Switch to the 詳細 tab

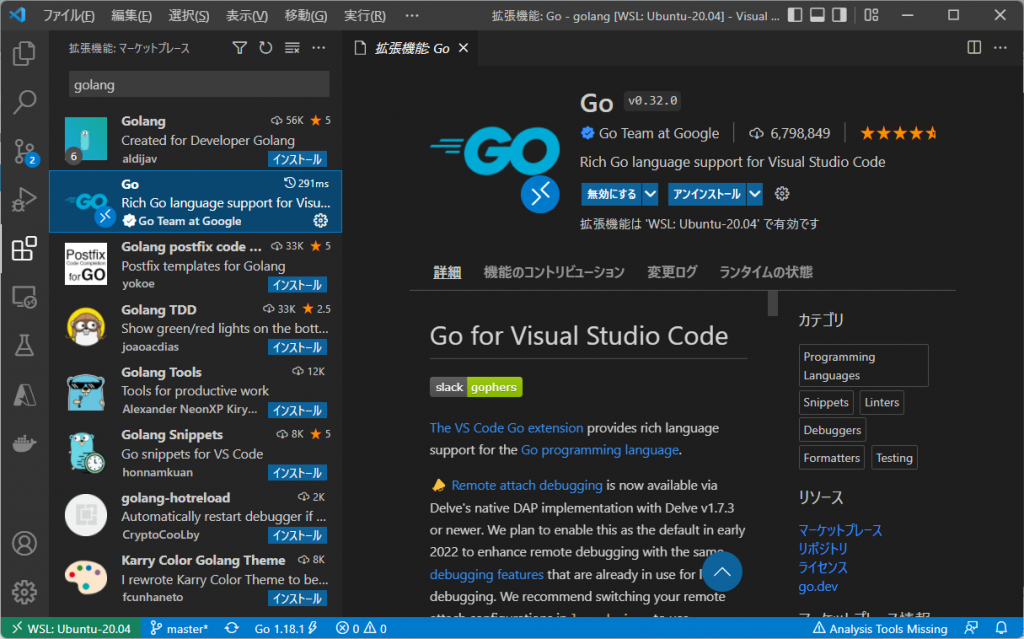[x=447, y=272]
